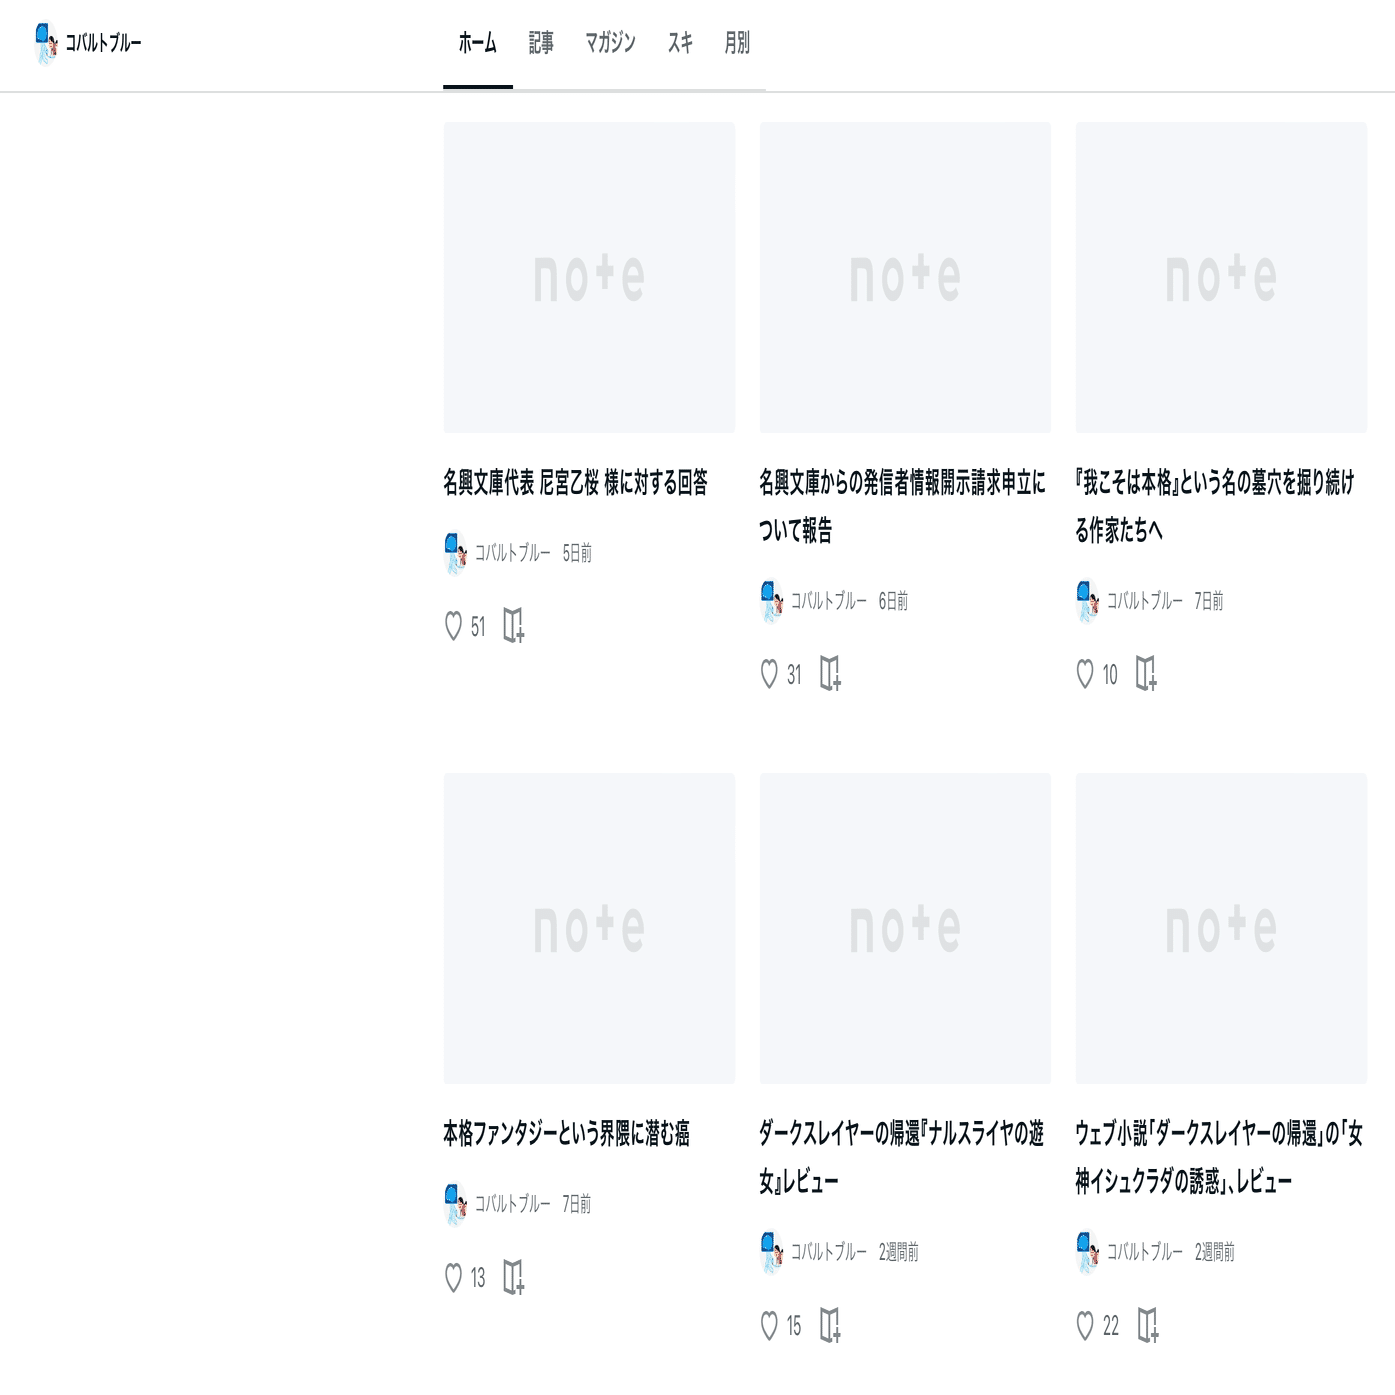Open the 女神イシュクラダの誘惑 review title
The width and height of the screenshot is (1395, 1395).
[1219, 1158]
